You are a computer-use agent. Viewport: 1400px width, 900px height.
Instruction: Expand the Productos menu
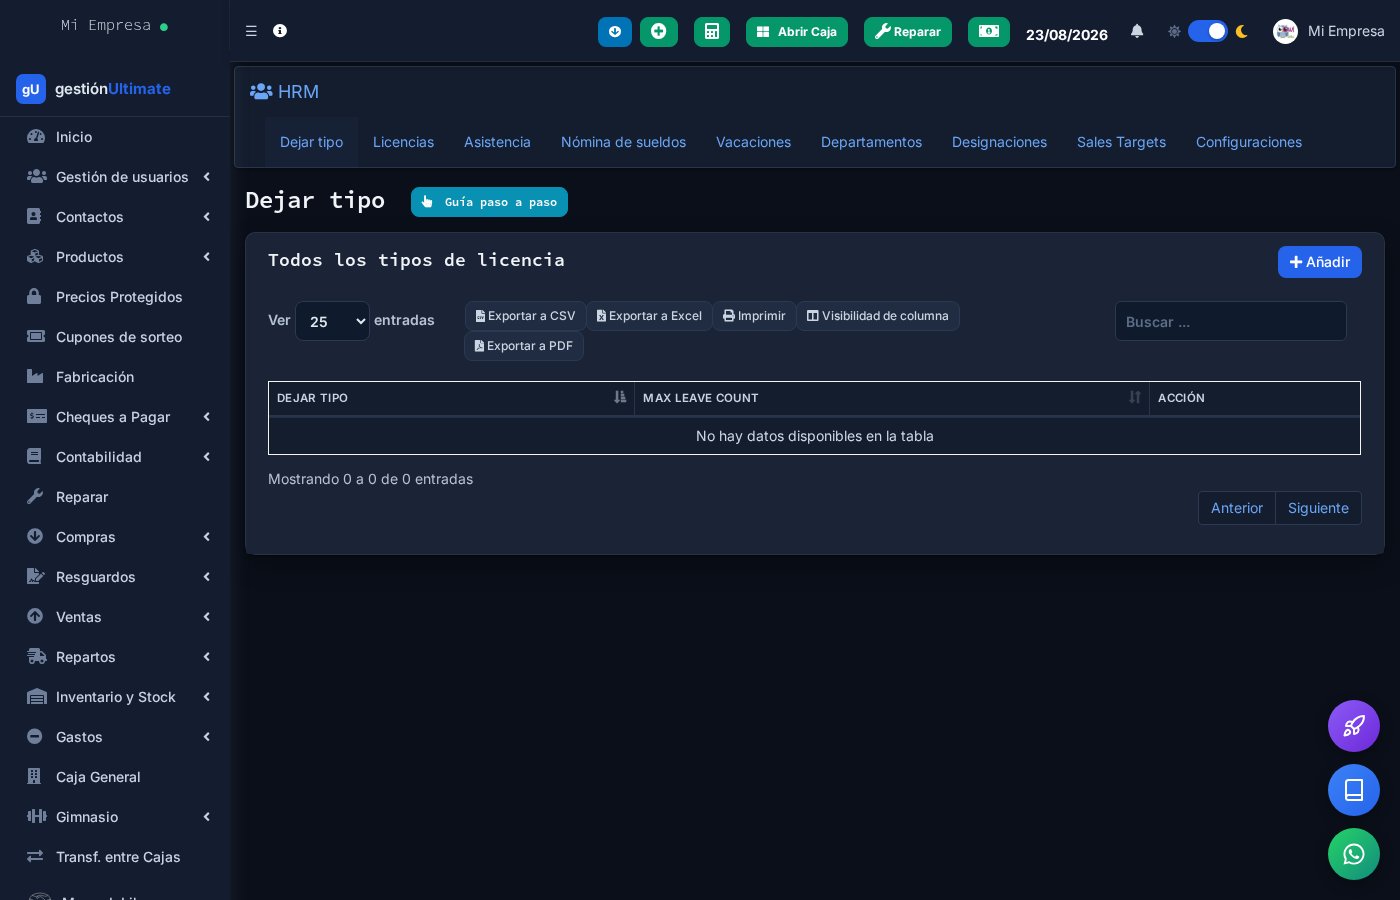click(x=115, y=257)
